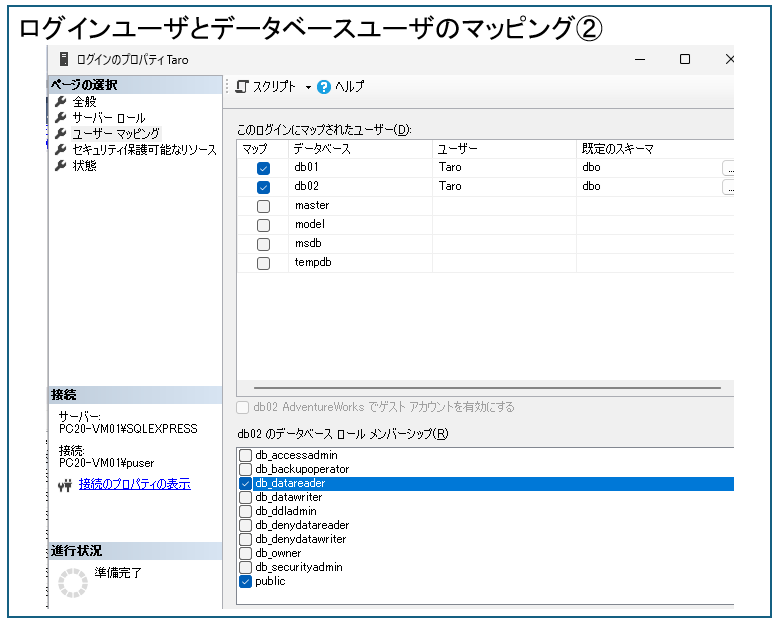Image resolution: width=777 pixels, height=622 pixels.
Task: Enable the db_securityadmin role checkbox
Action: coord(245,567)
